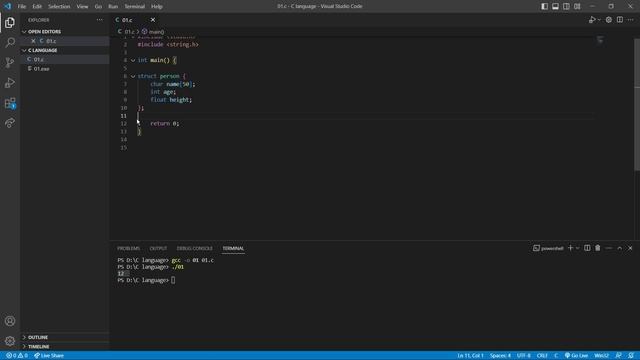Switch to the Output tab

point(158,248)
